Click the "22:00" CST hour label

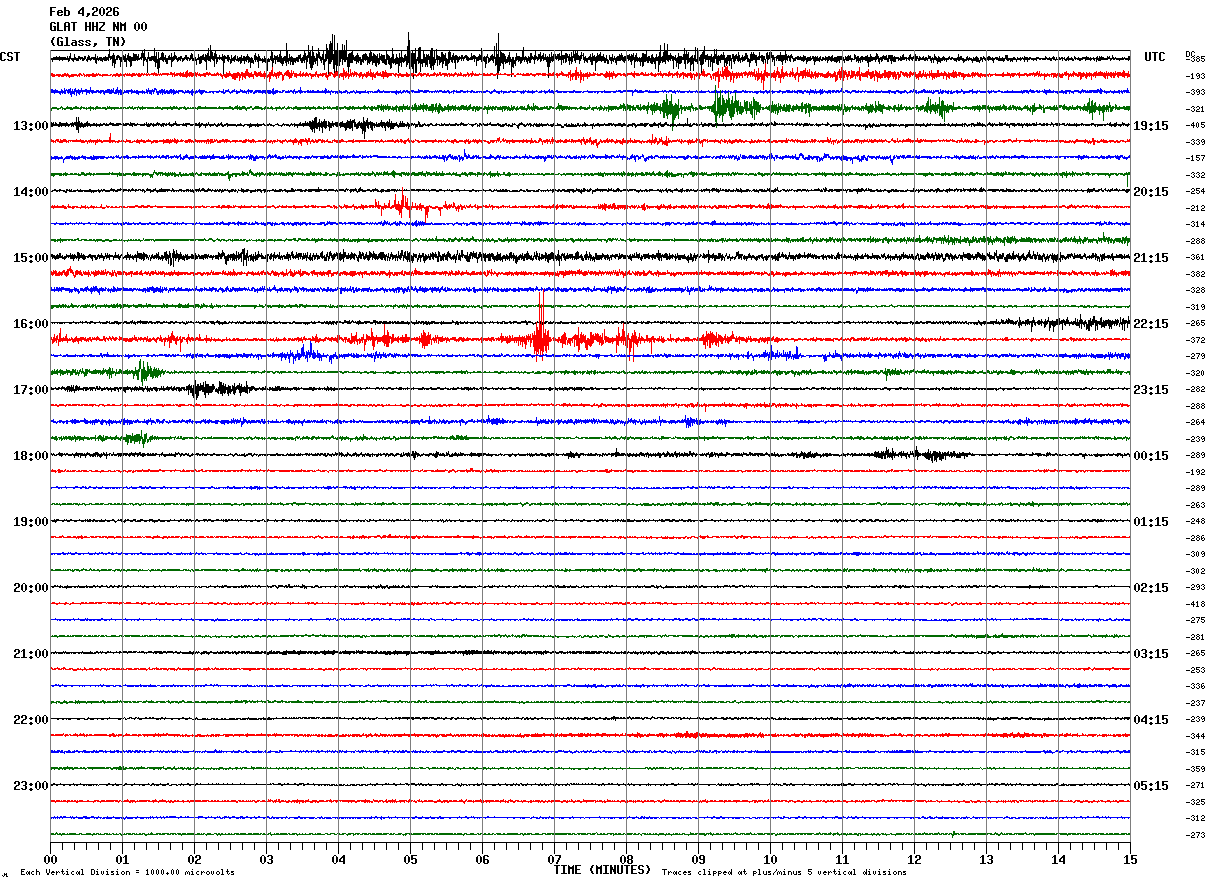pos(31,720)
